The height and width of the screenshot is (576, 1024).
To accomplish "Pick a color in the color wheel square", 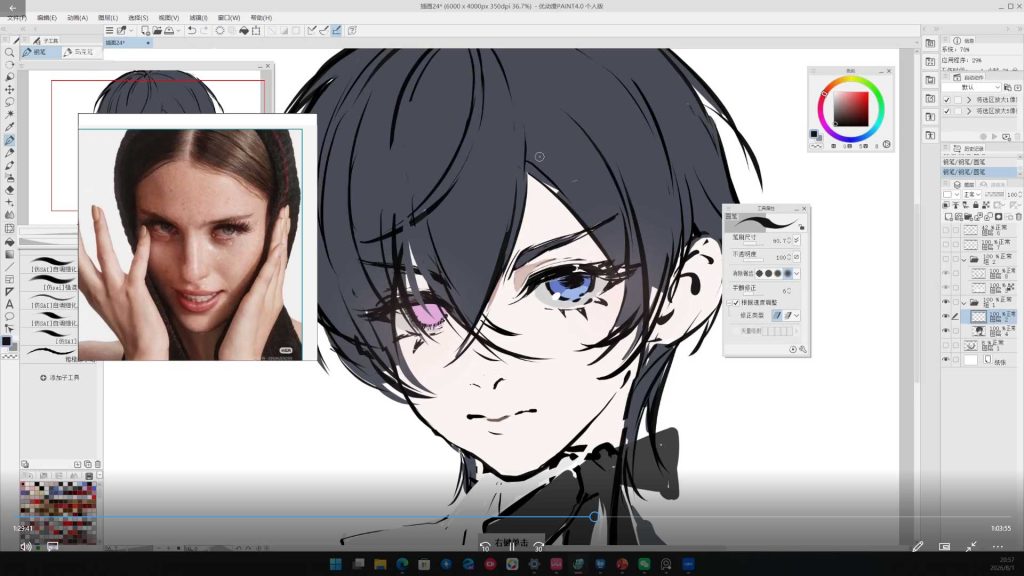I will tap(851, 108).
